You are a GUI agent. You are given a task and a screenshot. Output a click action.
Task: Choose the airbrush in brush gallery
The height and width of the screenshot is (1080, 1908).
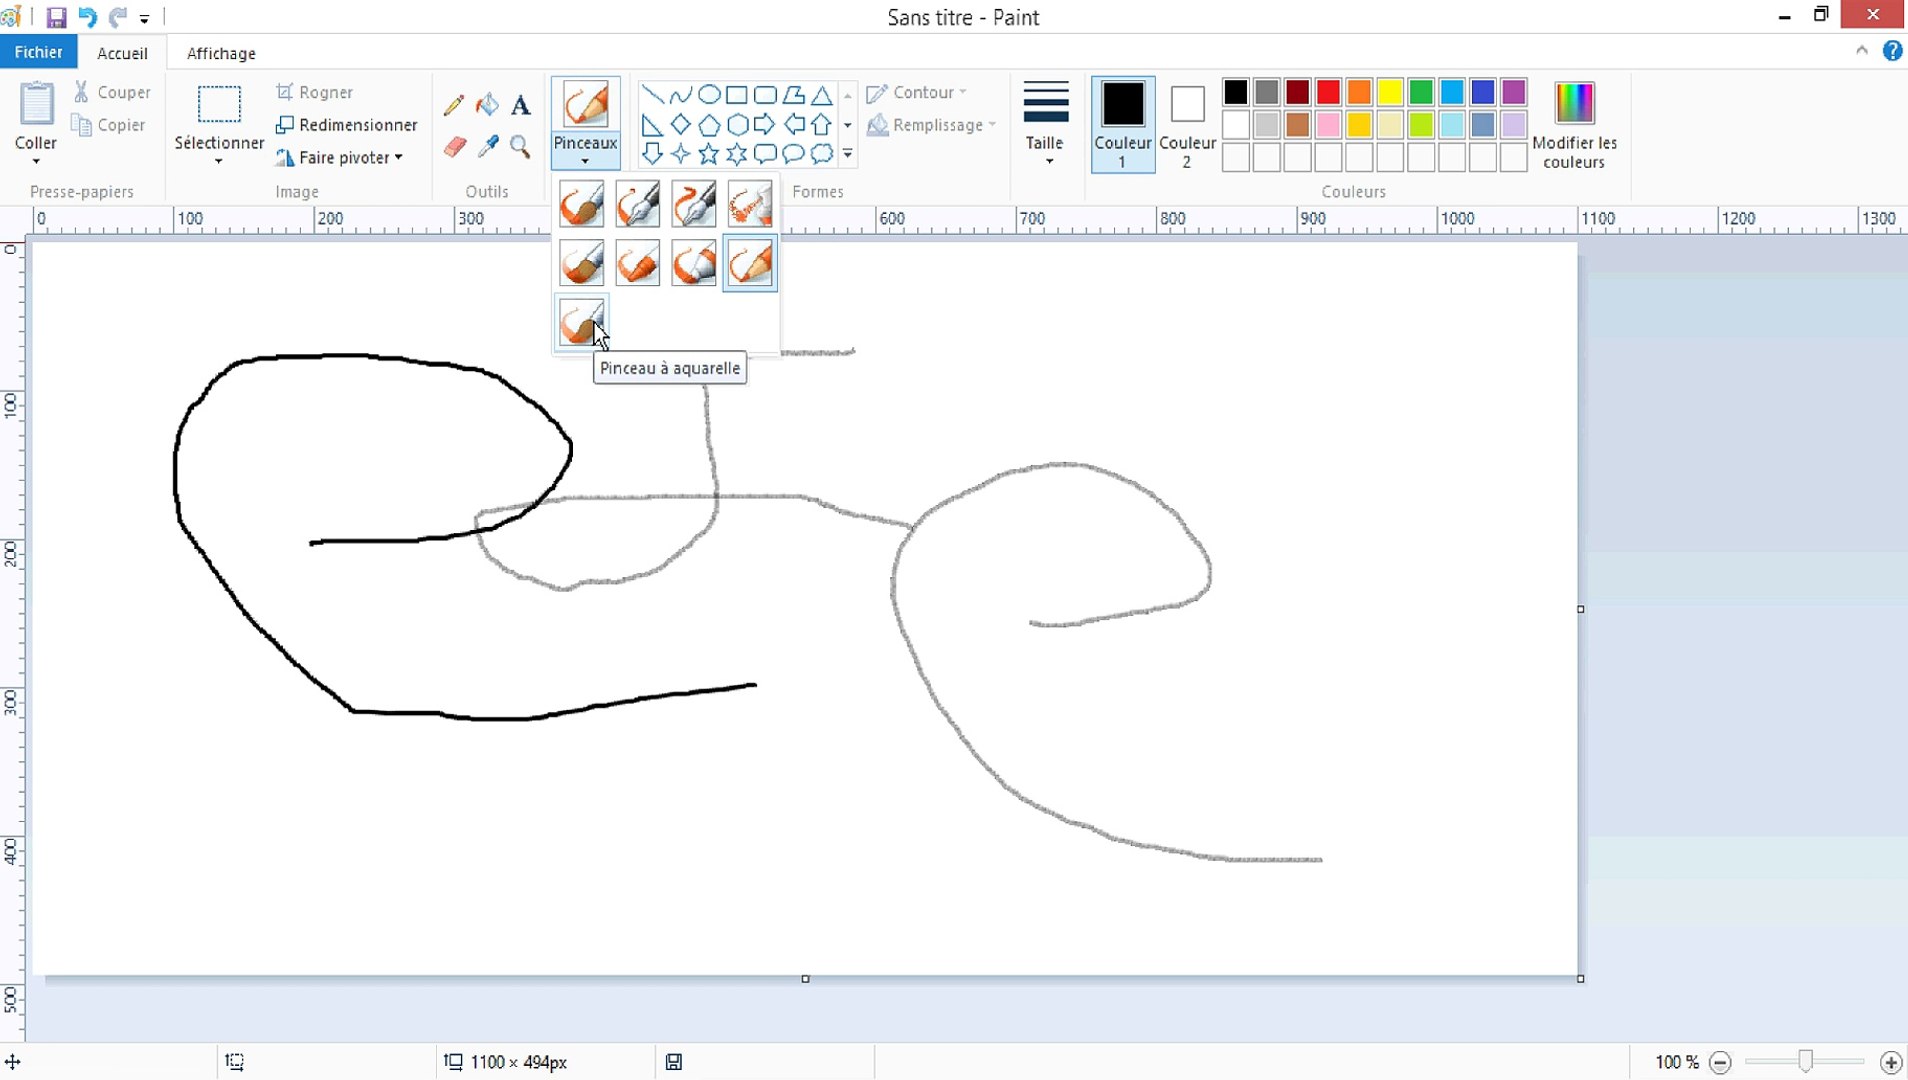[750, 204]
